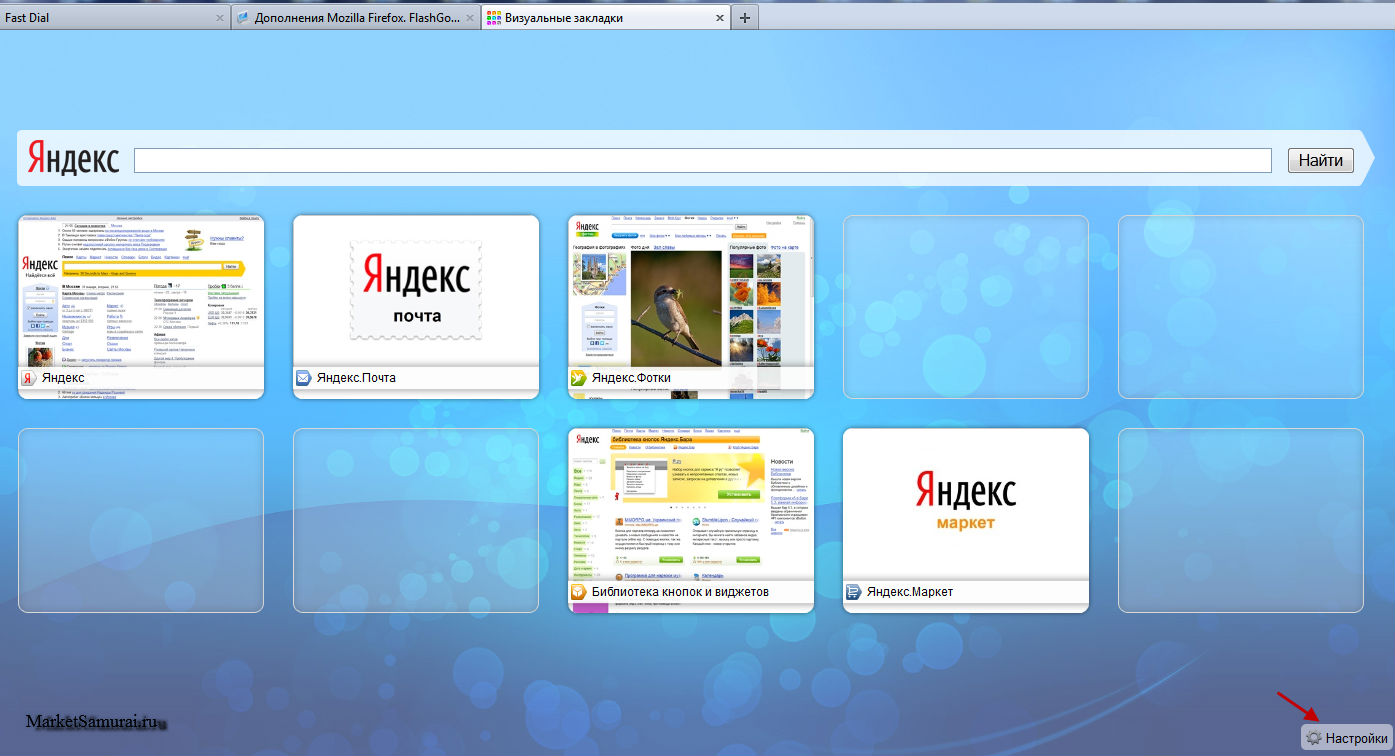Click the blue icon beside Яндекс.Маркет
The height and width of the screenshot is (756, 1395).
coord(853,592)
